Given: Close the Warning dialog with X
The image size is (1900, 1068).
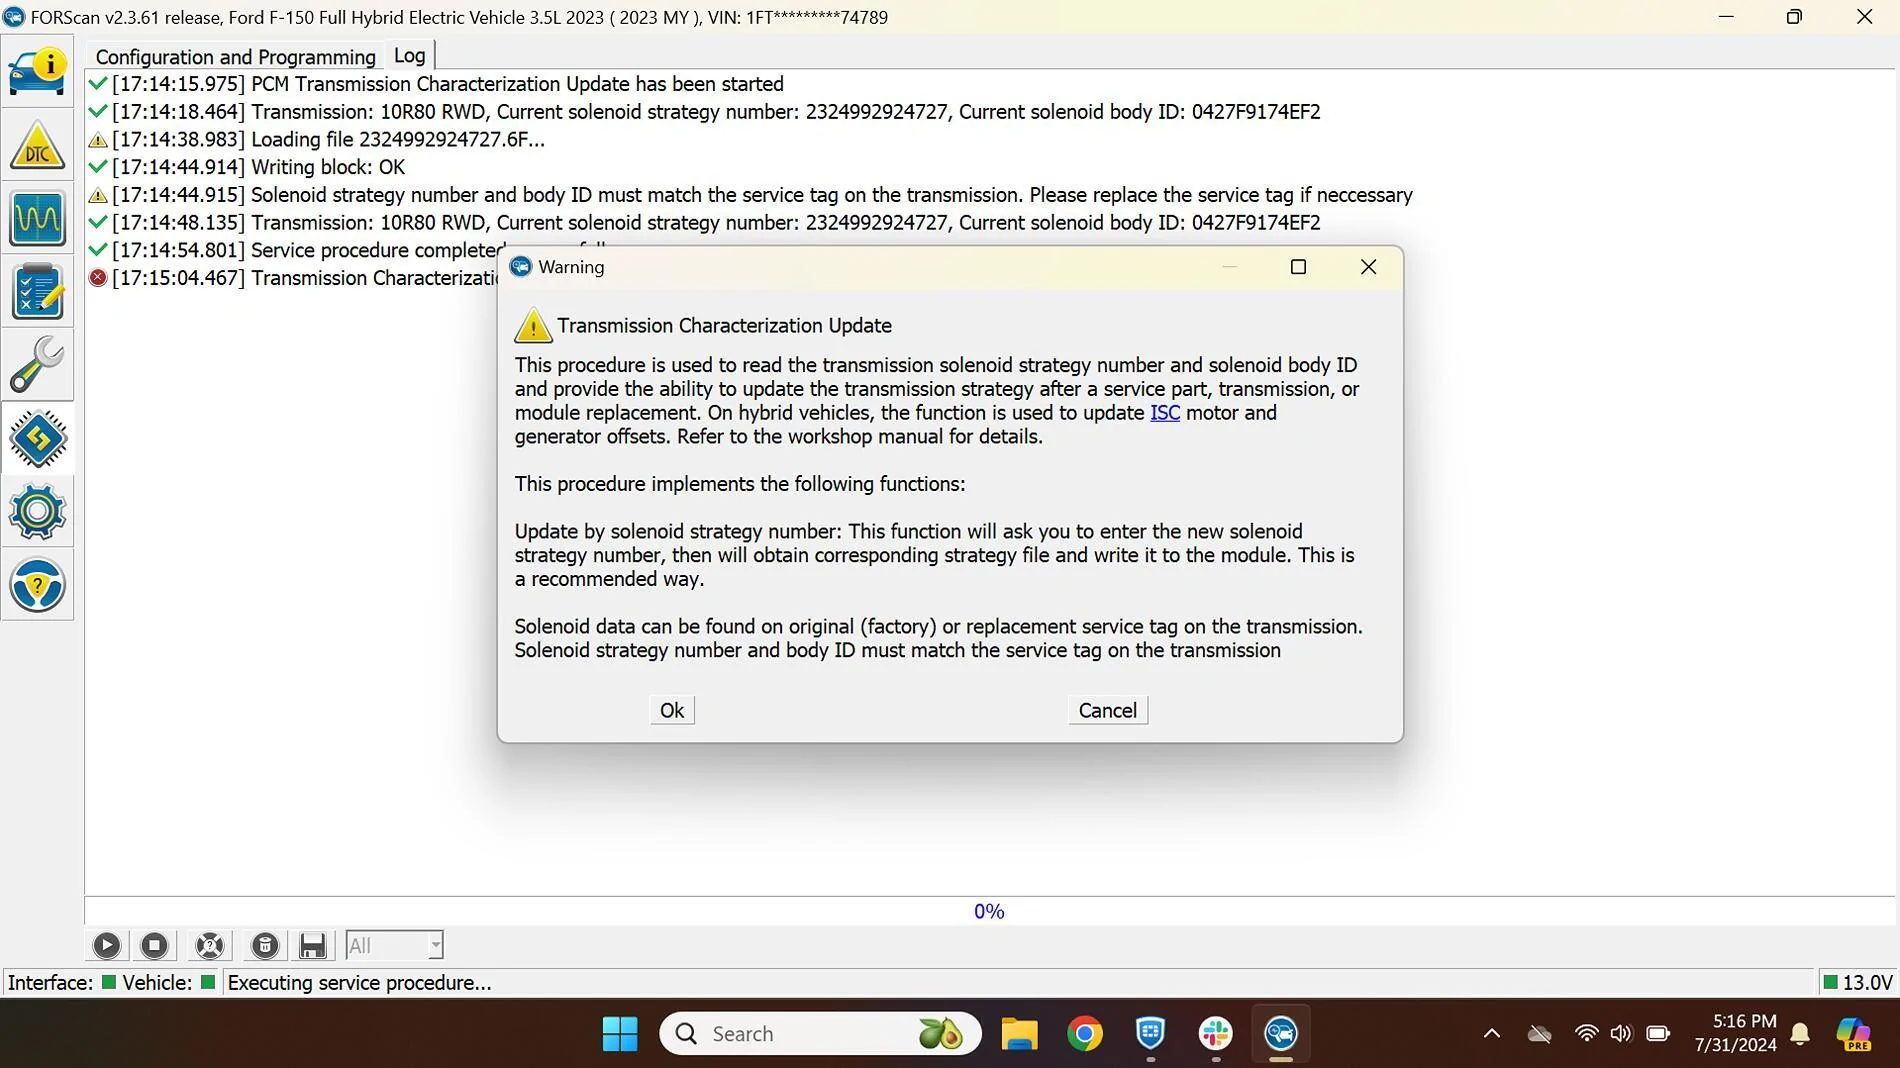Looking at the screenshot, I should click(x=1368, y=267).
